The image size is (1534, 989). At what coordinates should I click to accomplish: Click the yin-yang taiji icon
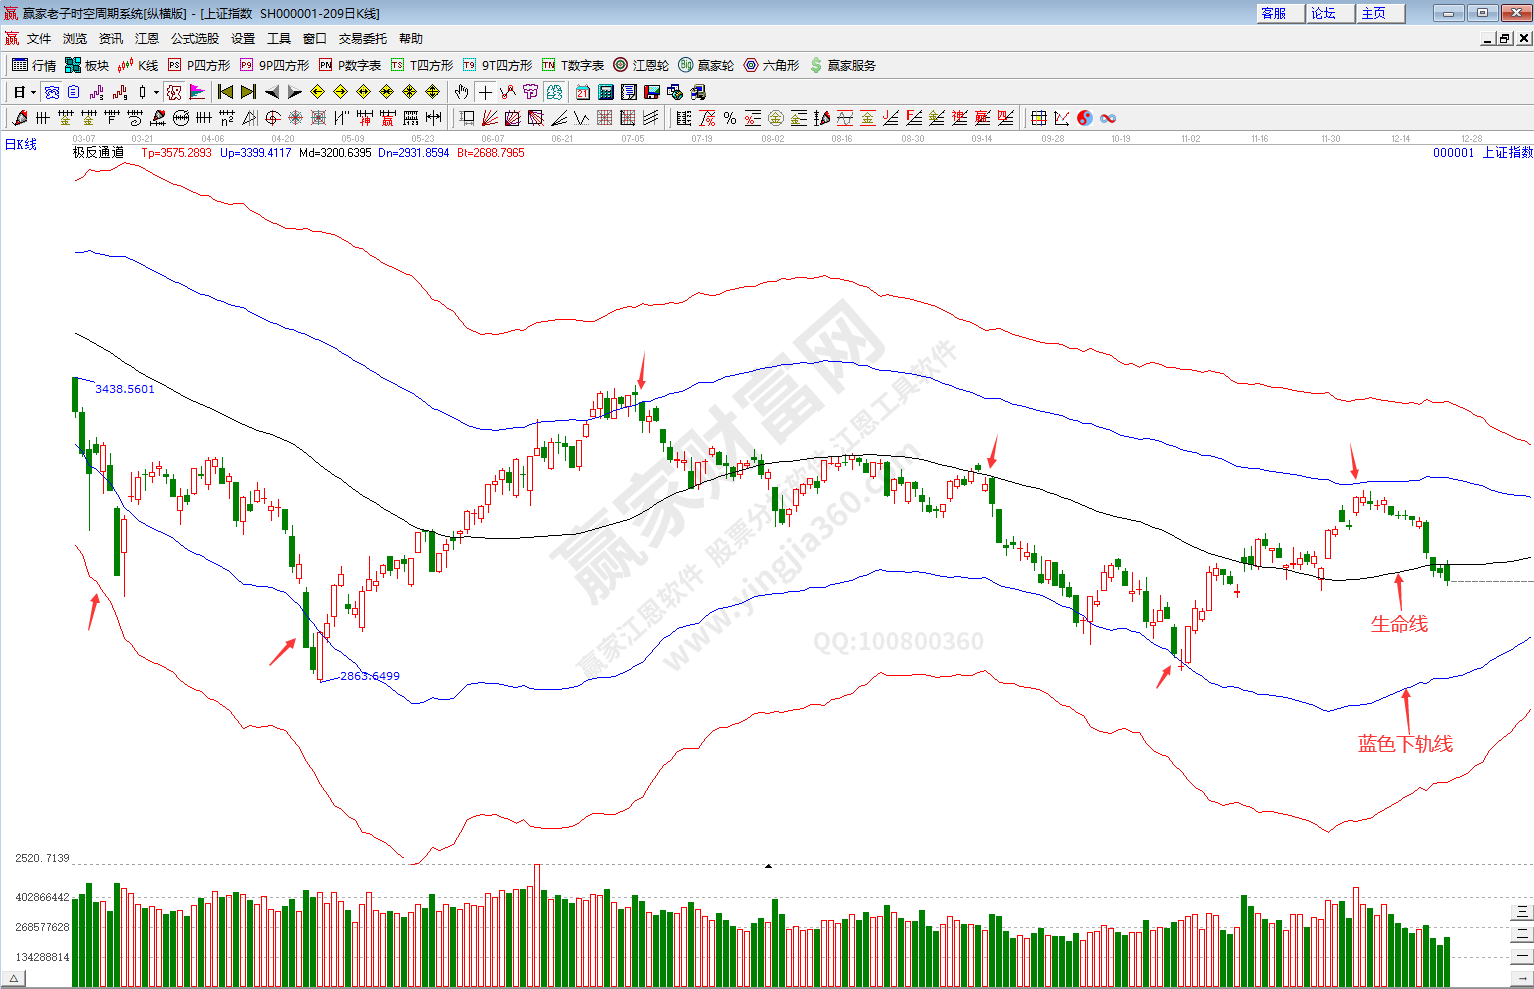pyautogui.click(x=1085, y=118)
